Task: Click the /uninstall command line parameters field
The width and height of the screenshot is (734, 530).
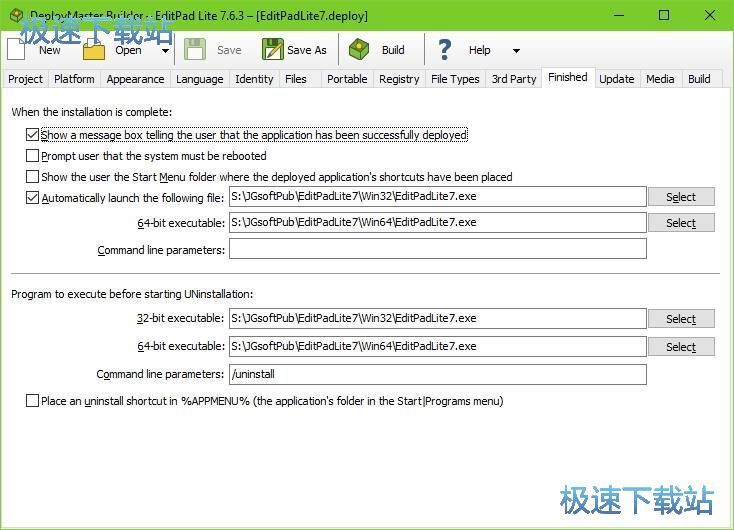Action: click(438, 374)
